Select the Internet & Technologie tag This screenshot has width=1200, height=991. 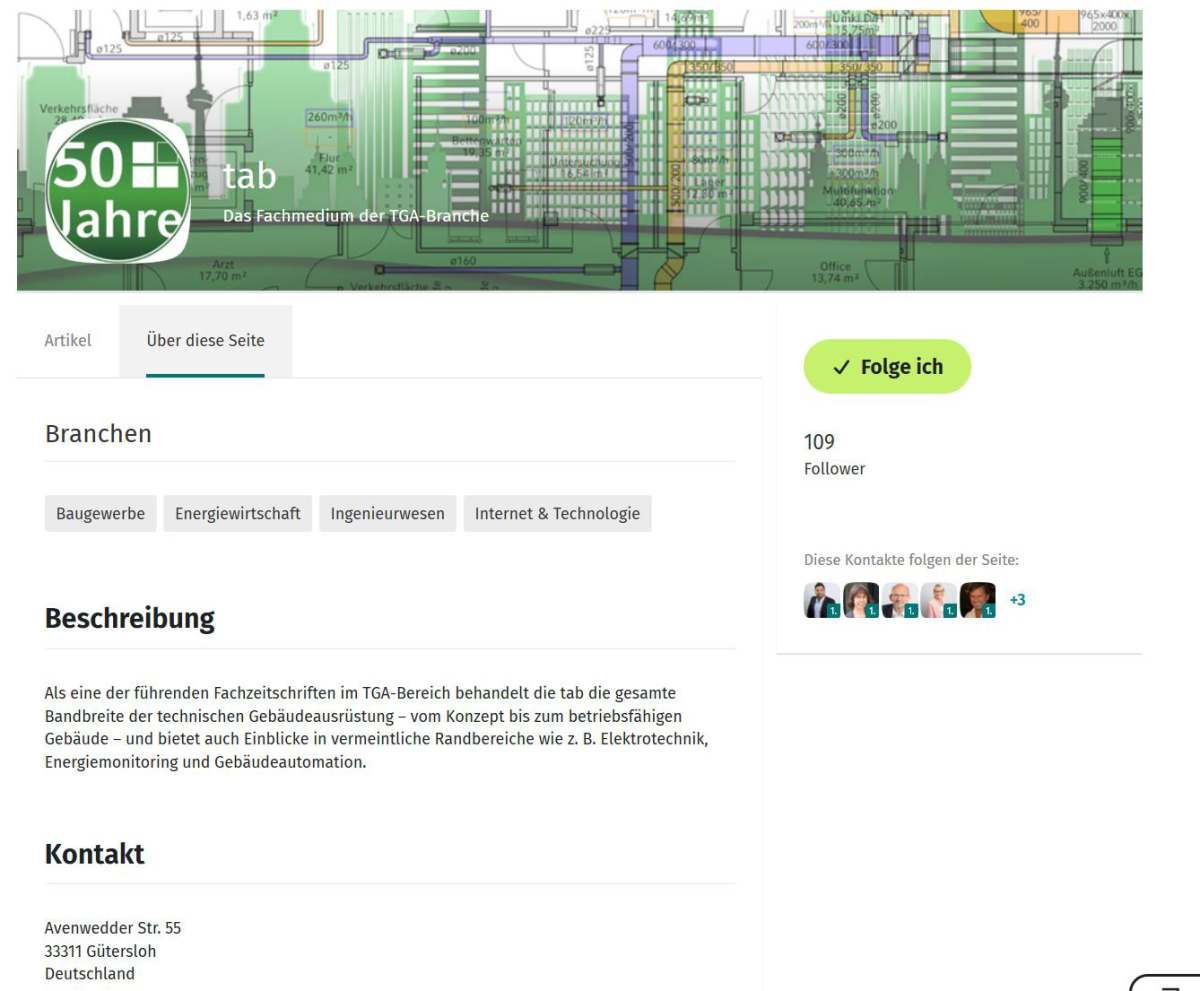(x=557, y=514)
